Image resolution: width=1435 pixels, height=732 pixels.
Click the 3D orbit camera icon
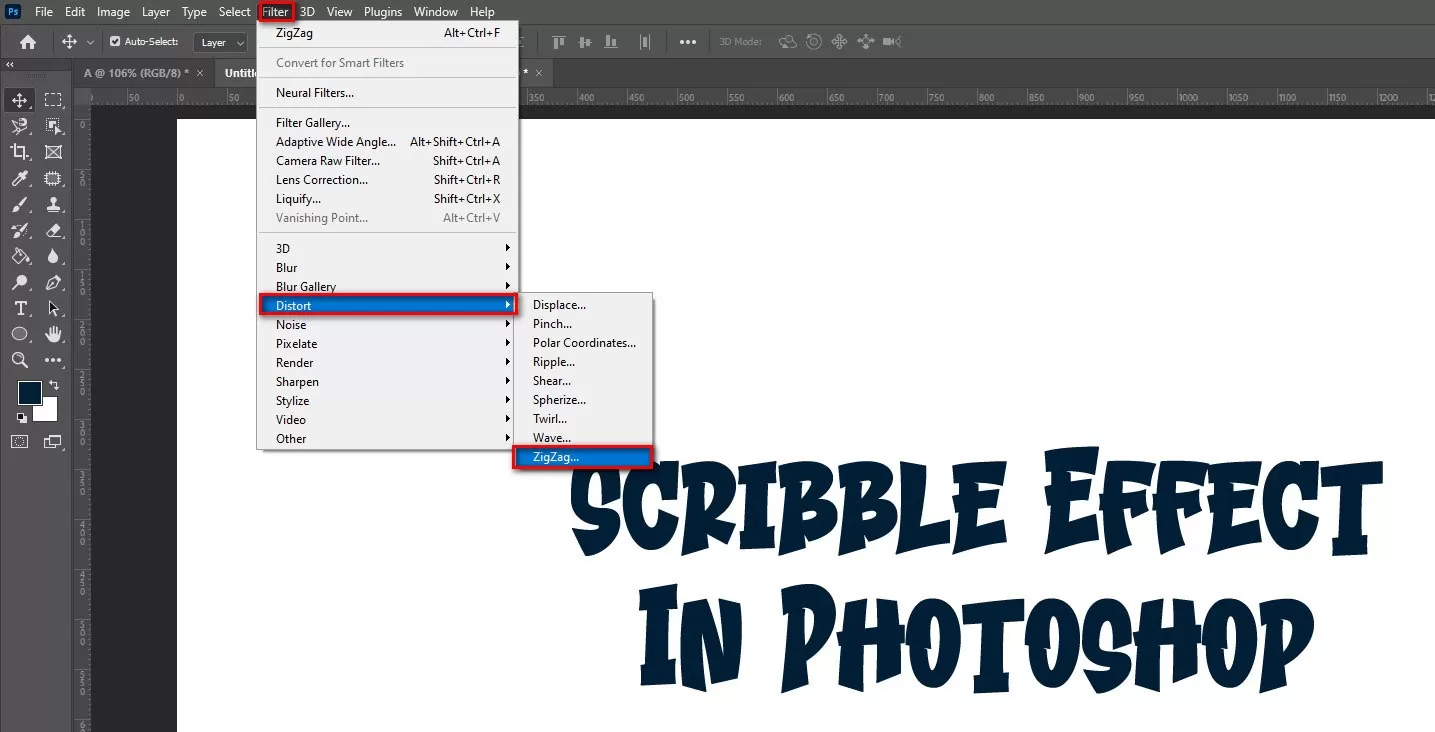pyautogui.click(x=788, y=42)
